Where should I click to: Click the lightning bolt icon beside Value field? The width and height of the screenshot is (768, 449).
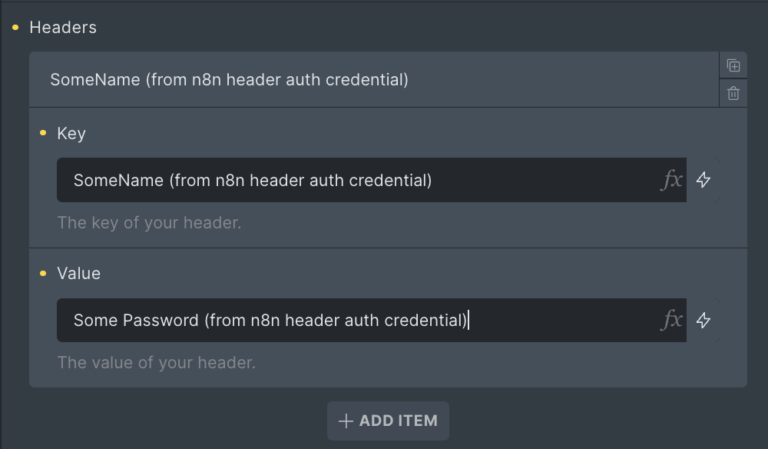(x=703, y=320)
